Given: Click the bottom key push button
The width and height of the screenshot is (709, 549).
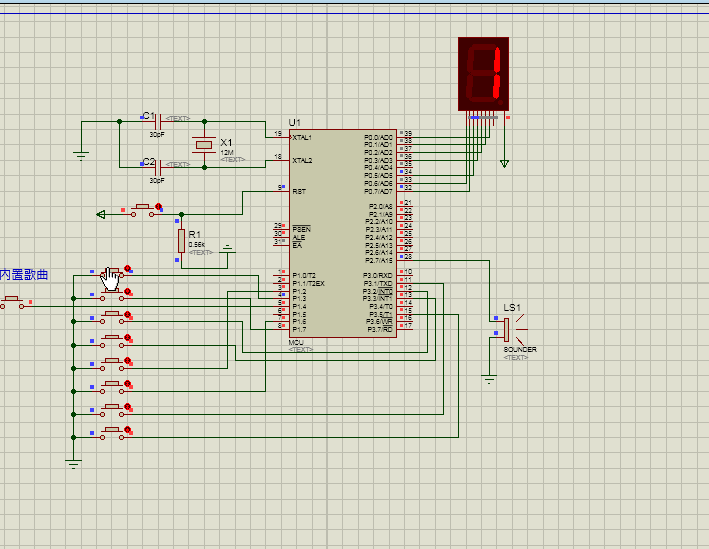Looking at the screenshot, I should [x=112, y=434].
